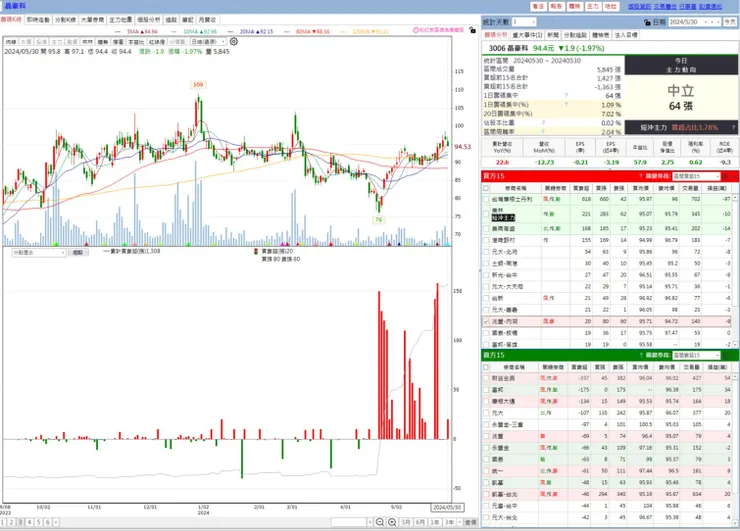The image size is (740, 531).
Task: Click the lock icon at the chart's top right
Action: [472, 30]
